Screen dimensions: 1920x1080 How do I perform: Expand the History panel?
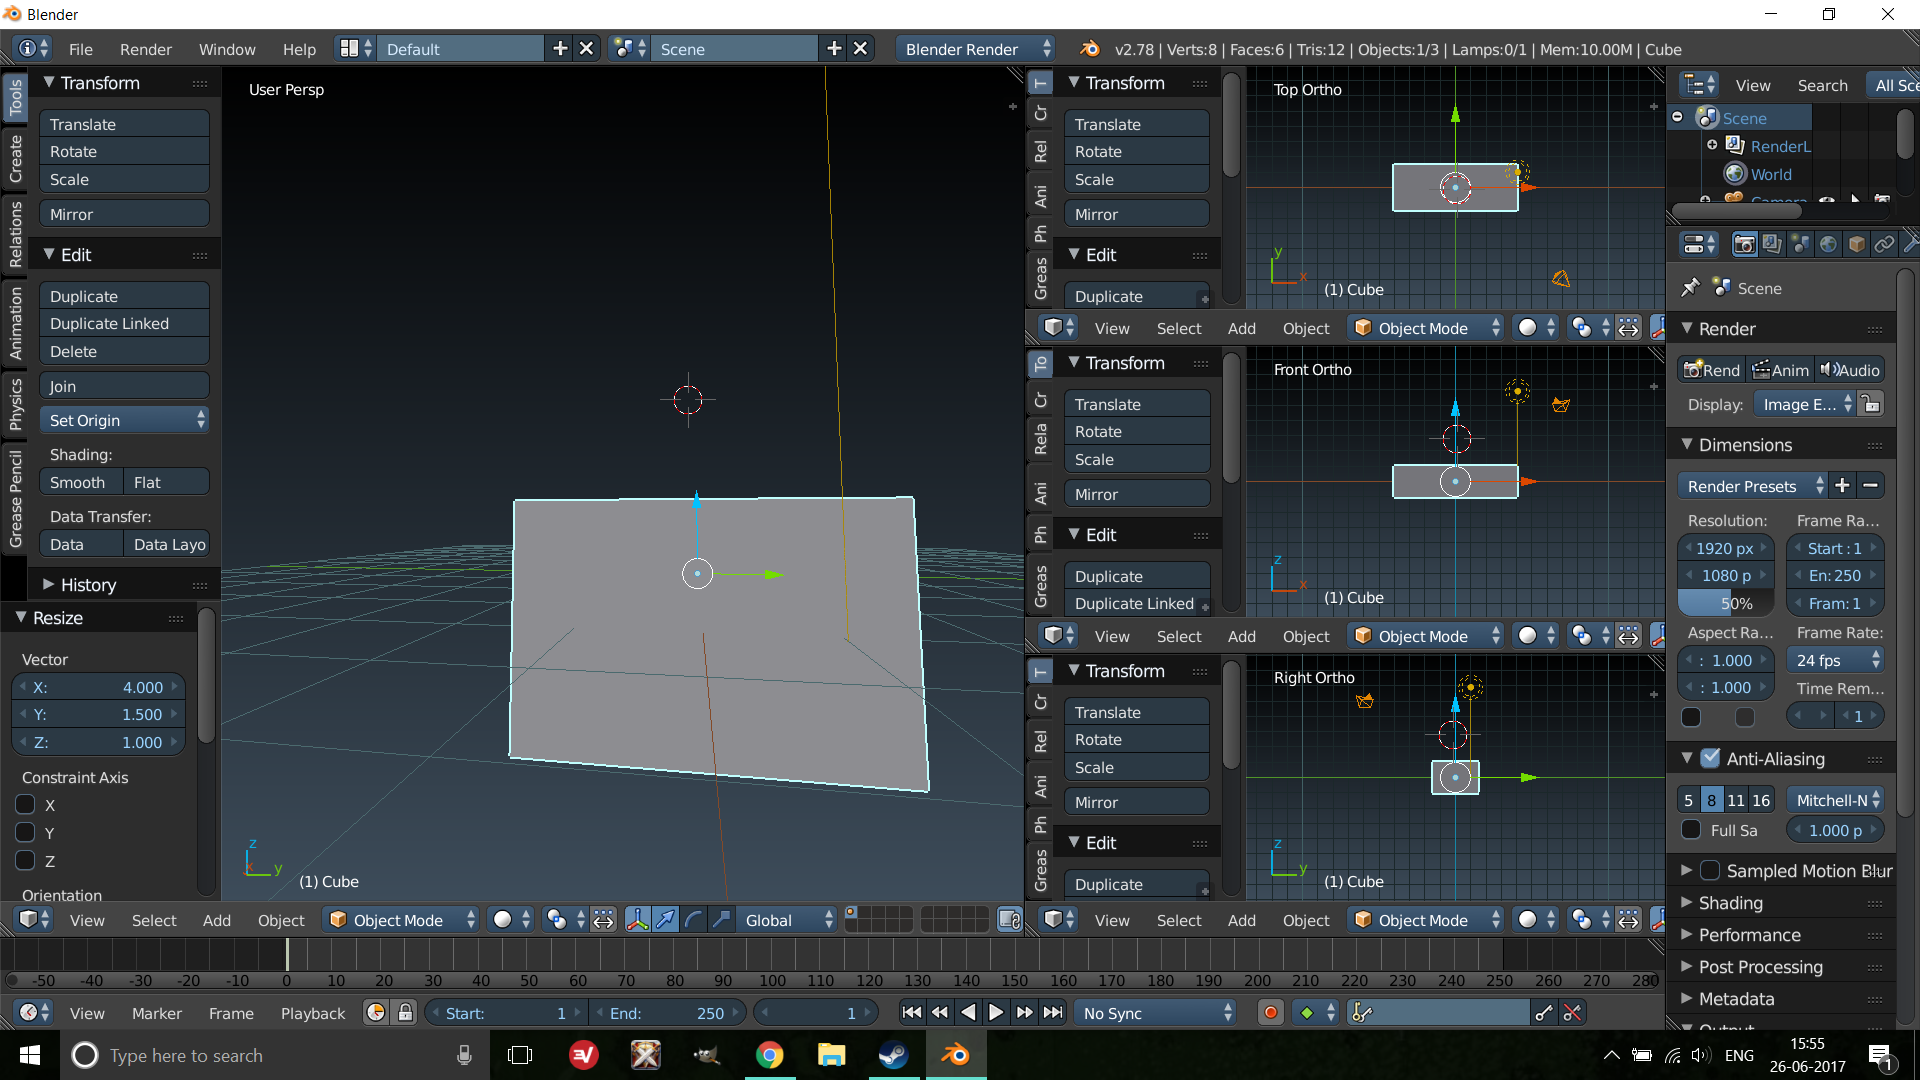coord(88,585)
